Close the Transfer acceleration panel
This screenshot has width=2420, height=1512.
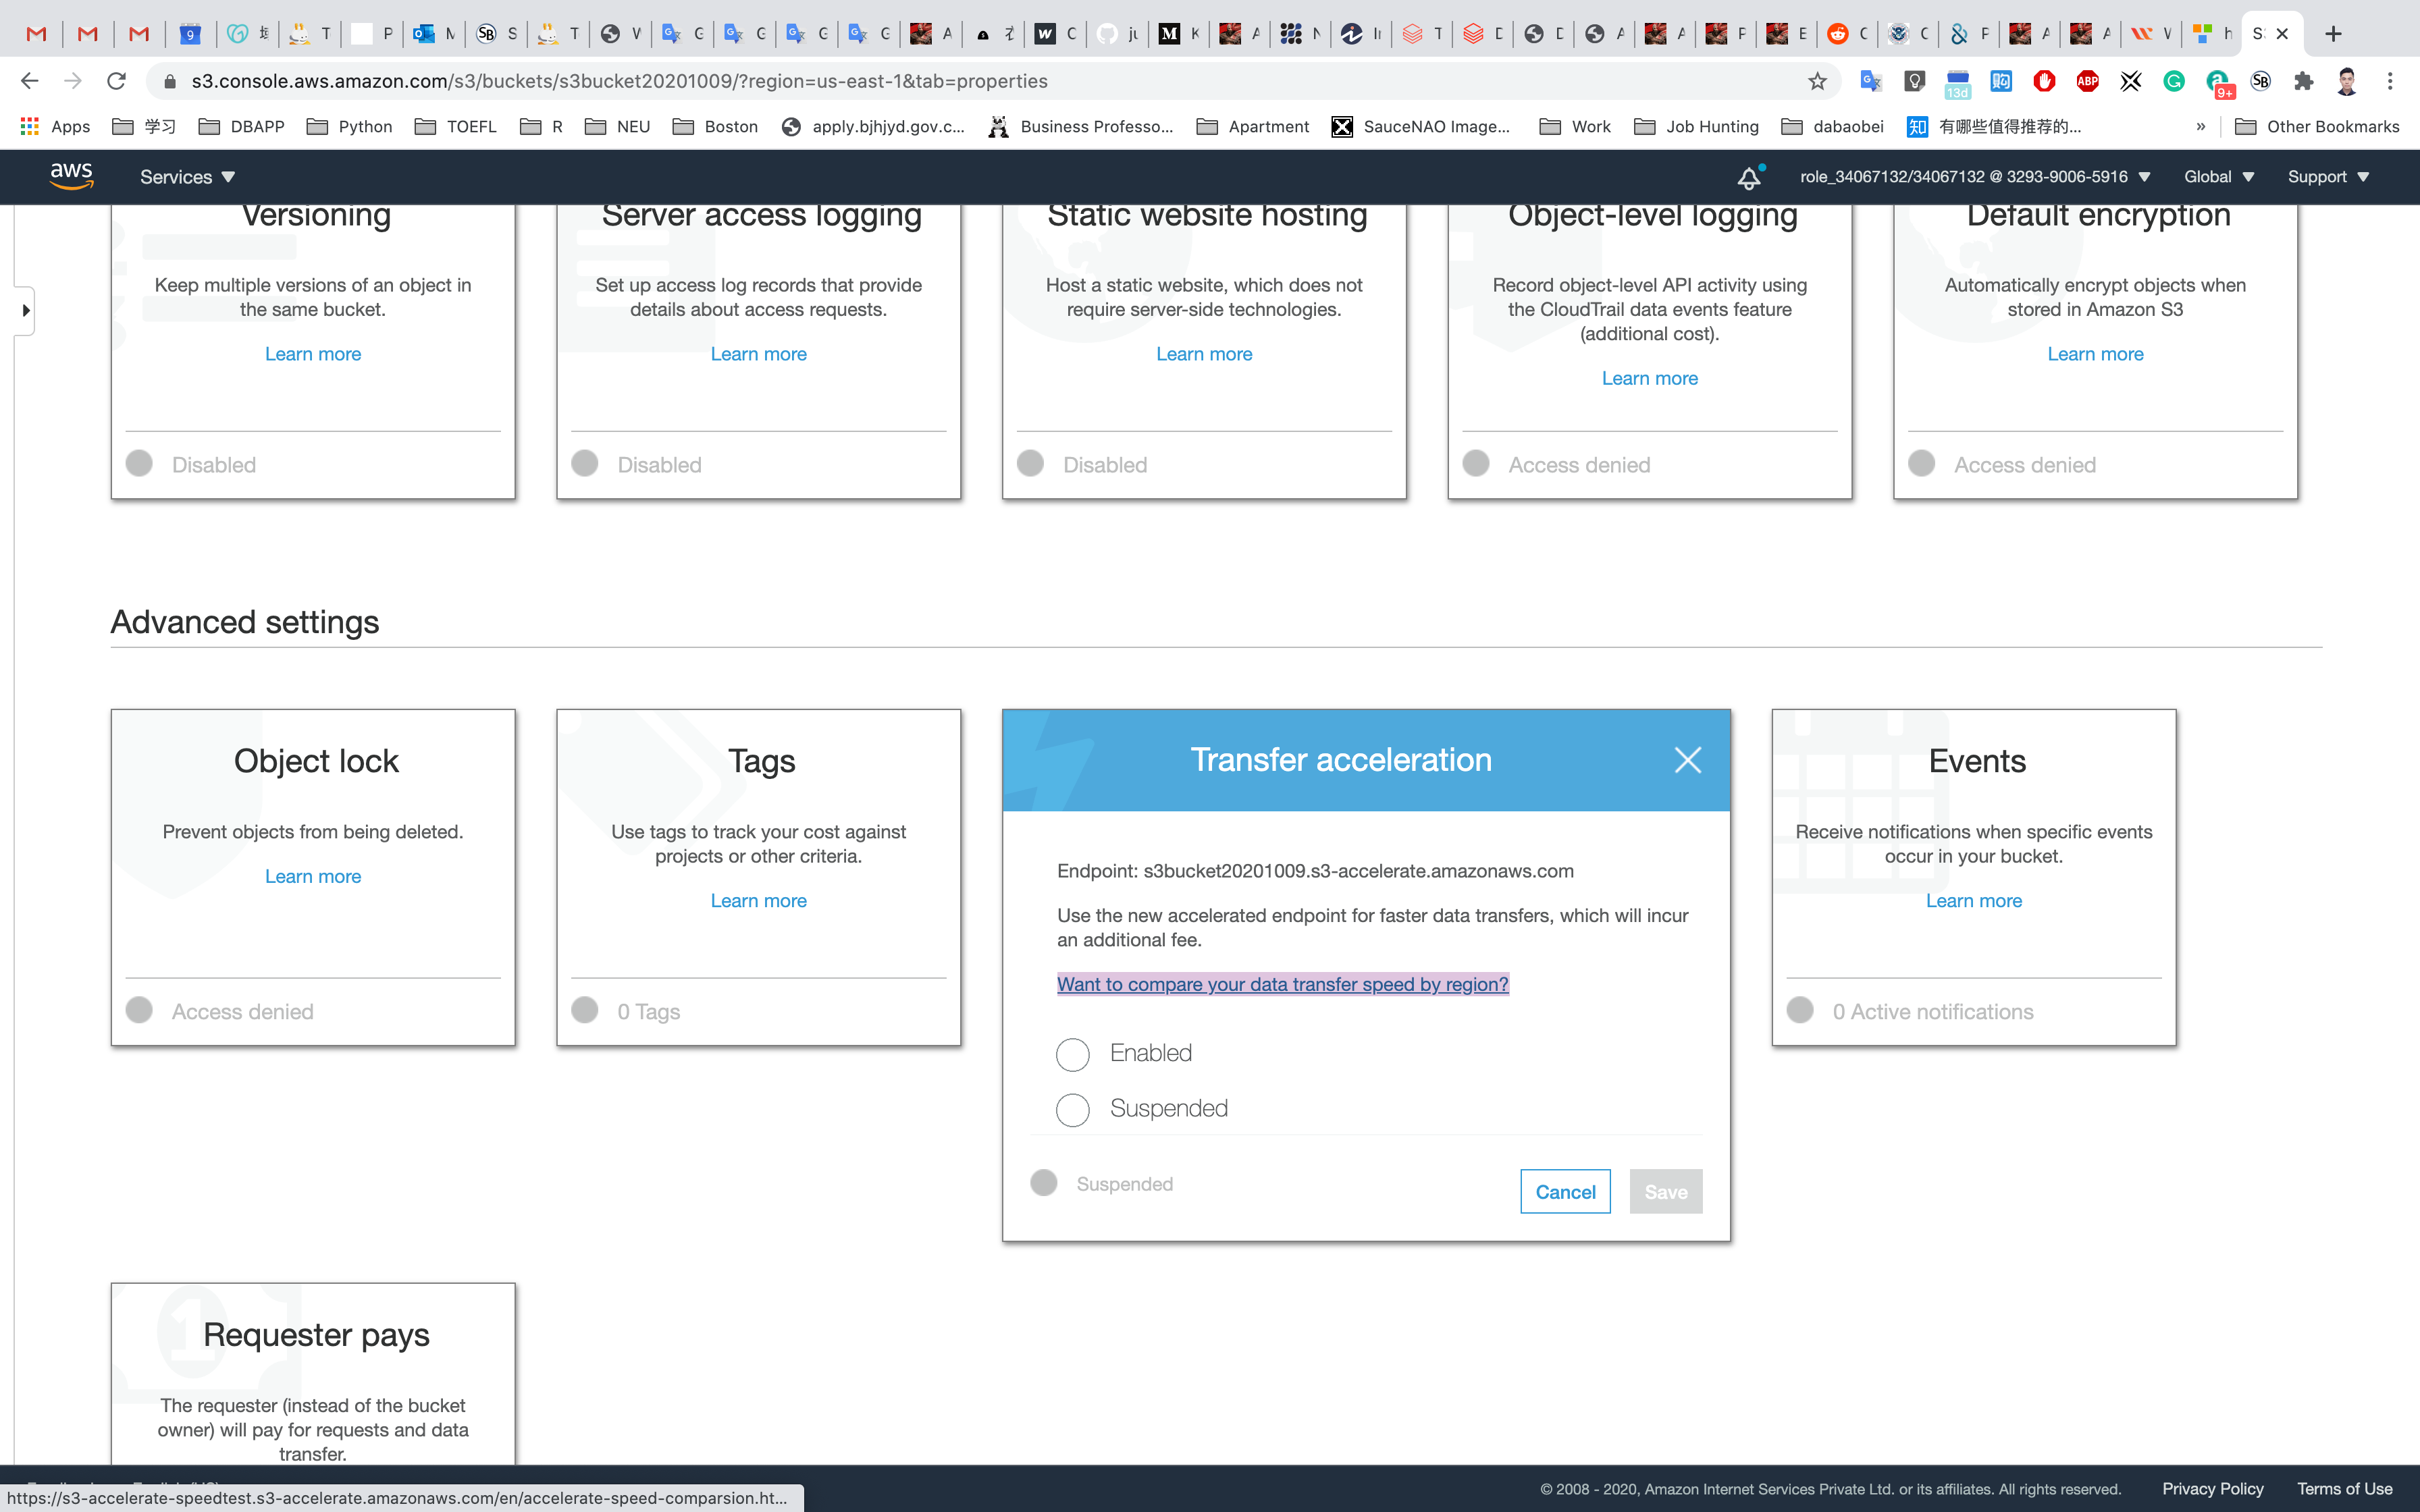tap(1687, 760)
